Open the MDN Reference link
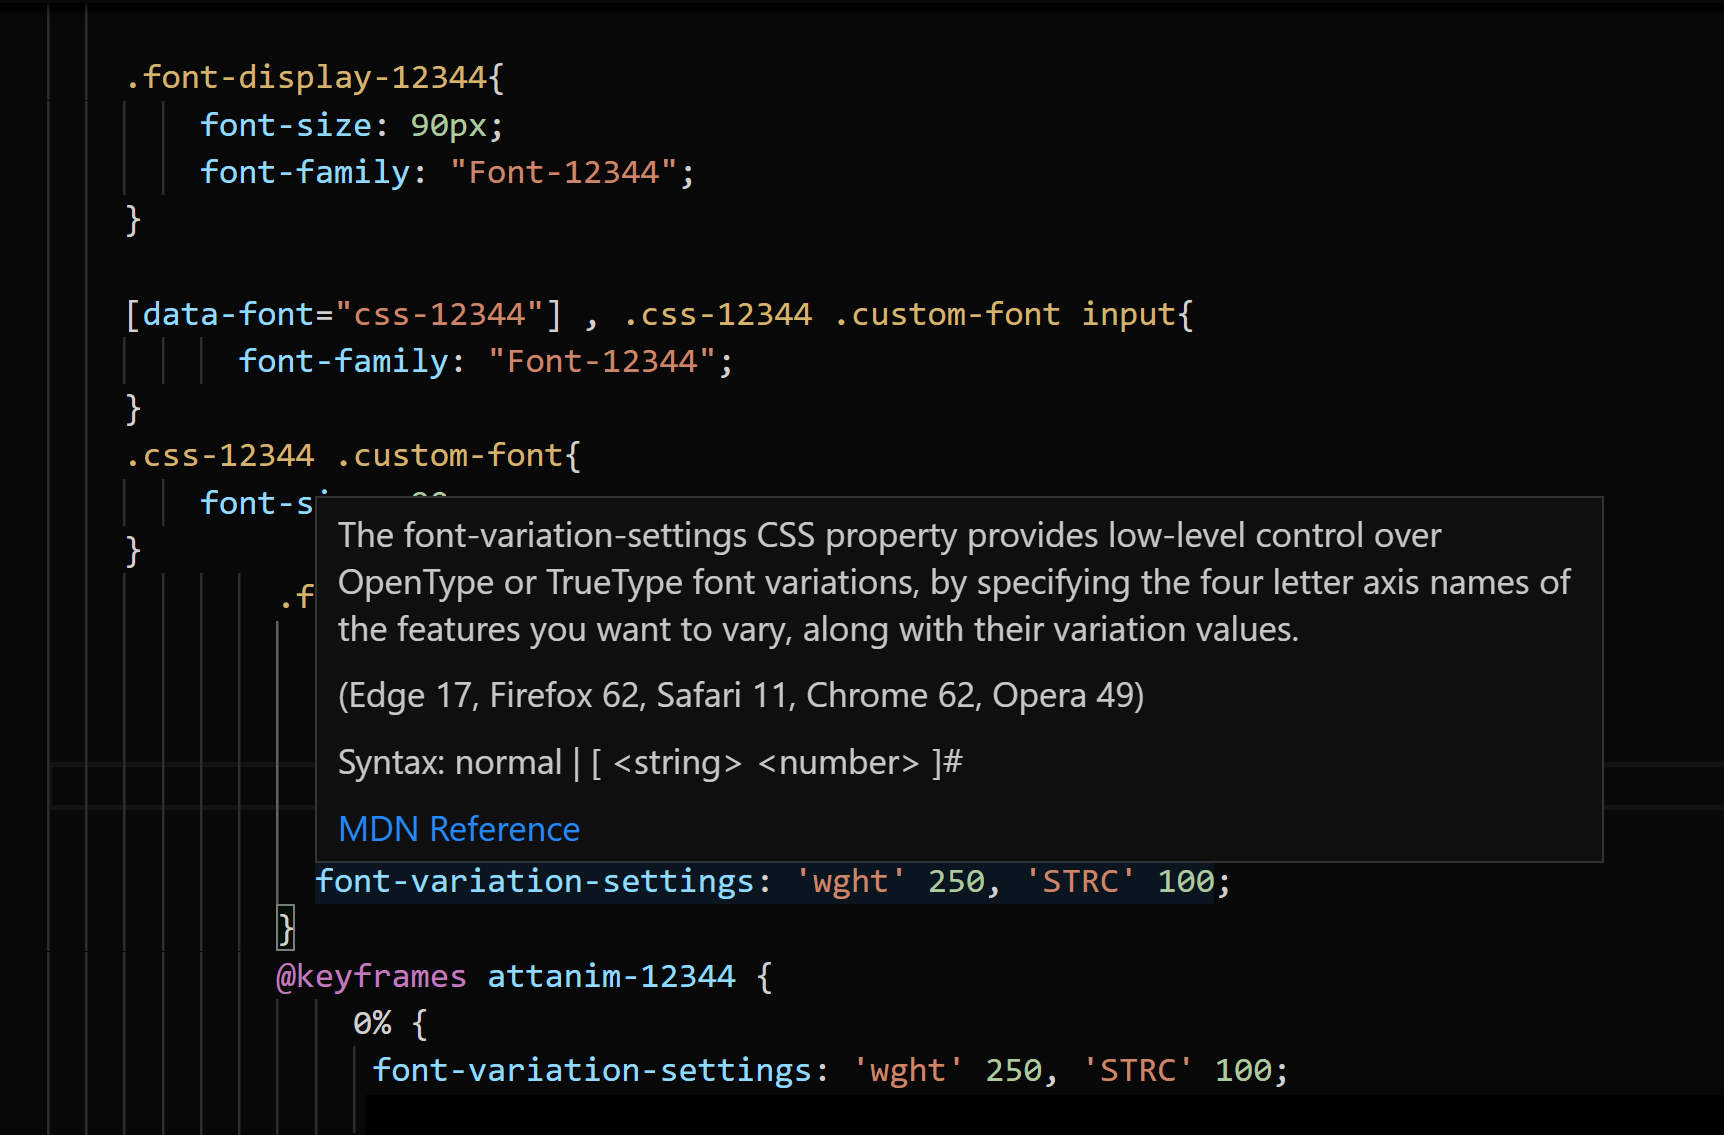1724x1135 pixels. coord(458,829)
